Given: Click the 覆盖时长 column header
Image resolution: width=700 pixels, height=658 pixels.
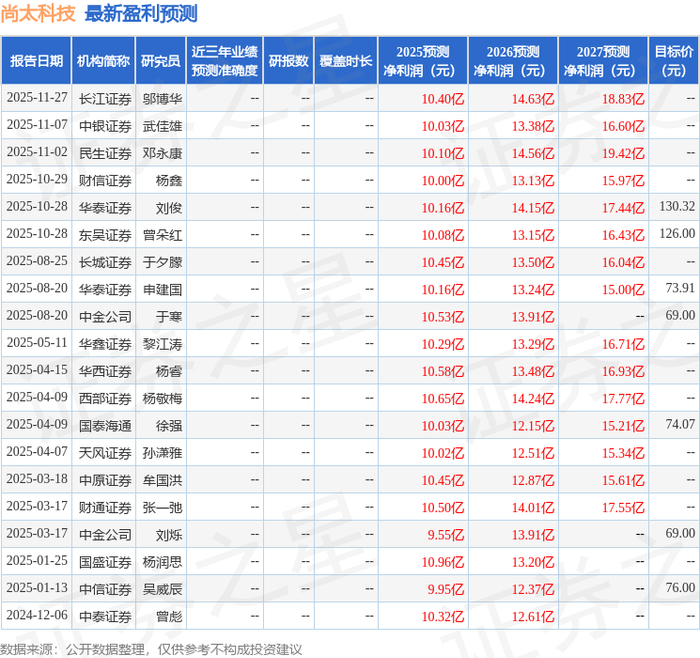Looking at the screenshot, I should point(346,61).
